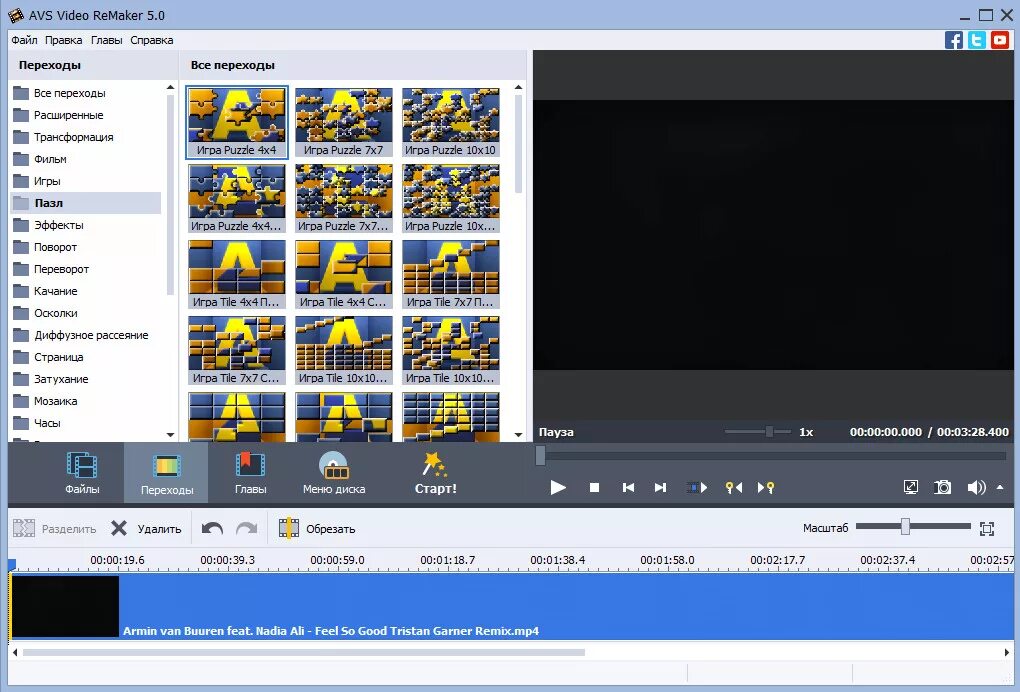Jump to next frame button
This screenshot has height=692, width=1020.
point(660,487)
